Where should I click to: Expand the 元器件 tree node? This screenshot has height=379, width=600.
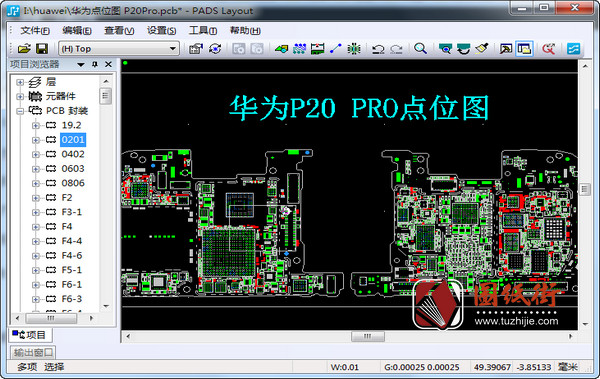[20, 96]
